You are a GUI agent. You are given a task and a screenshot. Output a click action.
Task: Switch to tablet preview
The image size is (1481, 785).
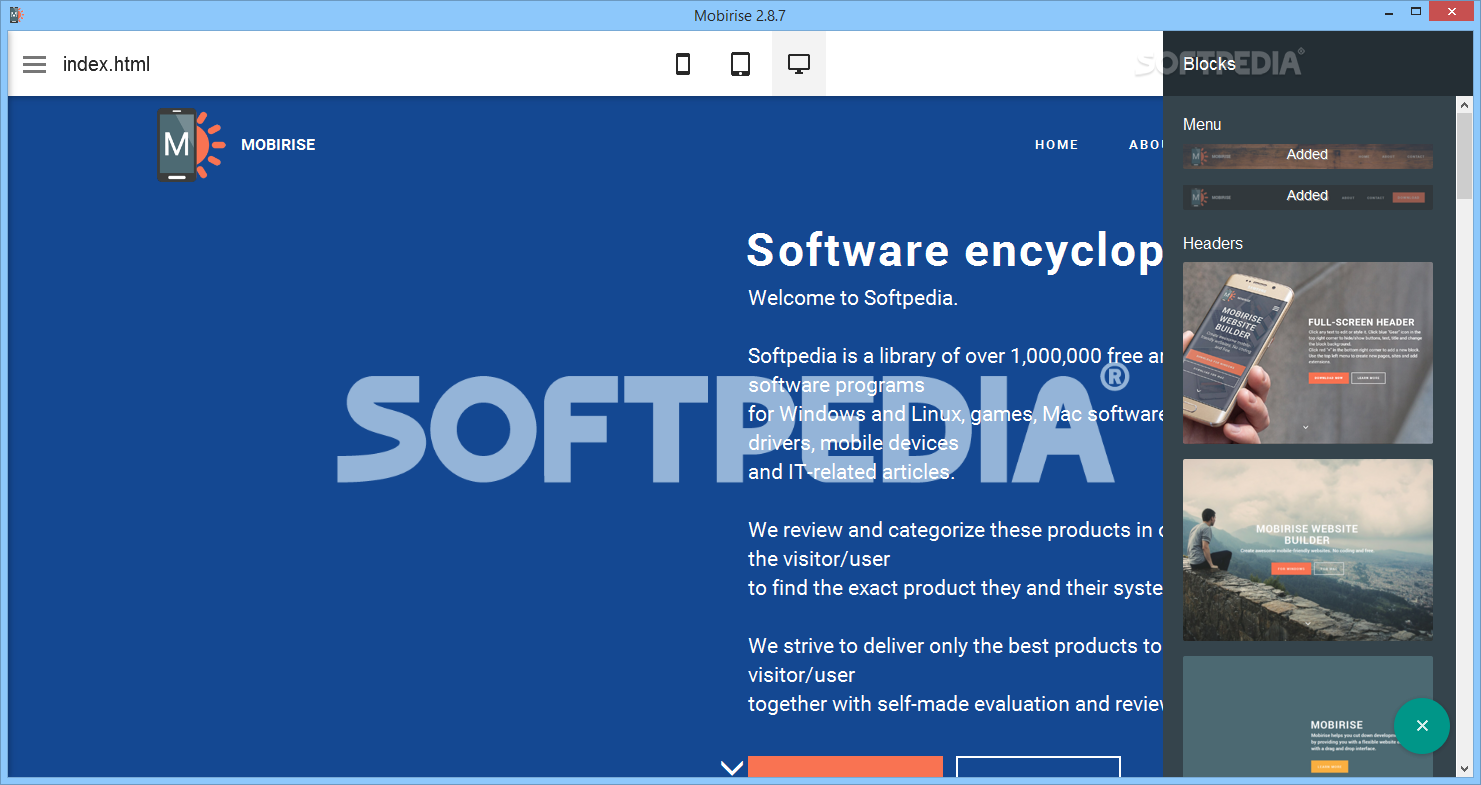tap(740, 64)
